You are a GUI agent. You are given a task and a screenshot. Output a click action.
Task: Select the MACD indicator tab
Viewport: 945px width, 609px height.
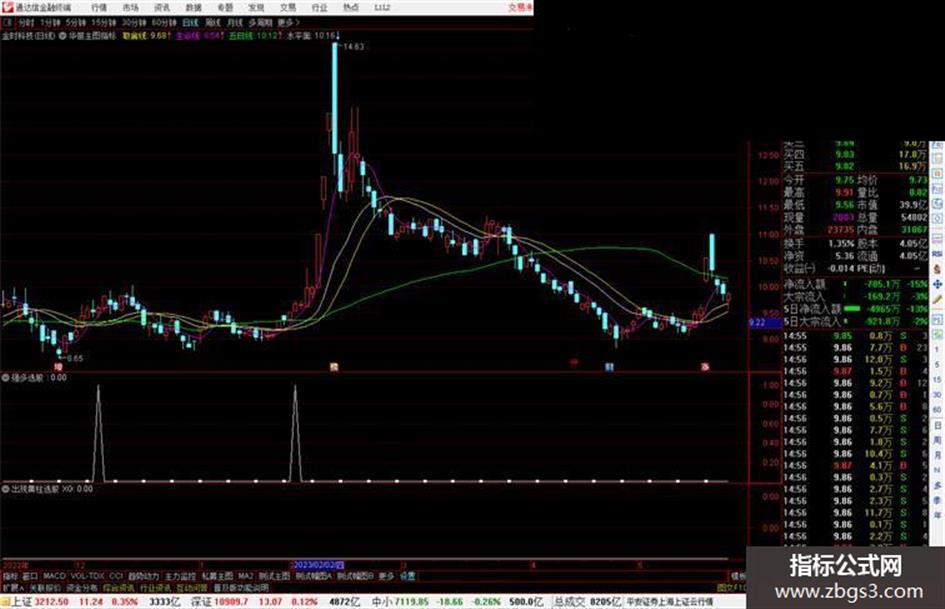[54, 576]
